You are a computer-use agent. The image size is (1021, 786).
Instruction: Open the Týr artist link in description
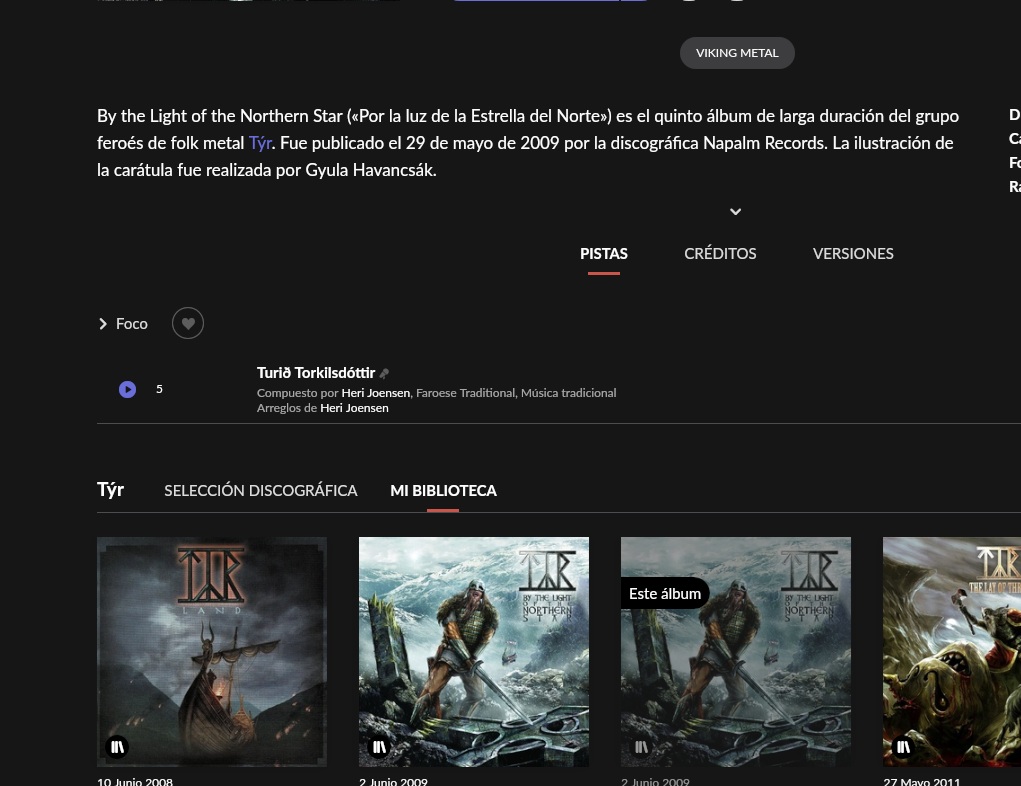pos(260,143)
